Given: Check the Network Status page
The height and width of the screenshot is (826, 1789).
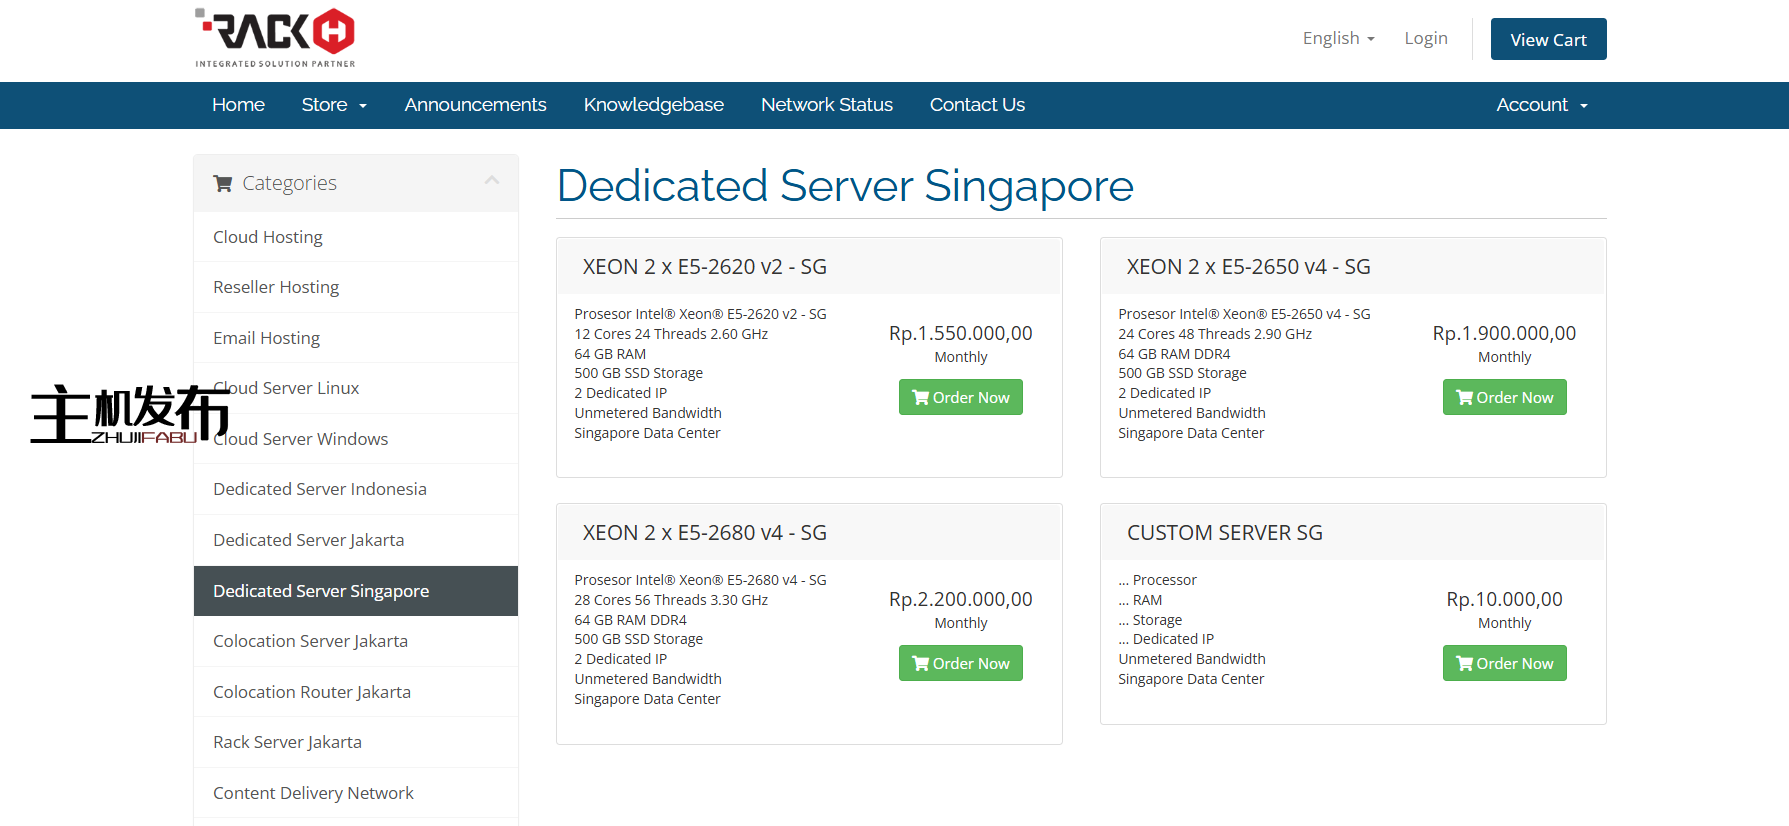Looking at the screenshot, I should click(x=826, y=105).
